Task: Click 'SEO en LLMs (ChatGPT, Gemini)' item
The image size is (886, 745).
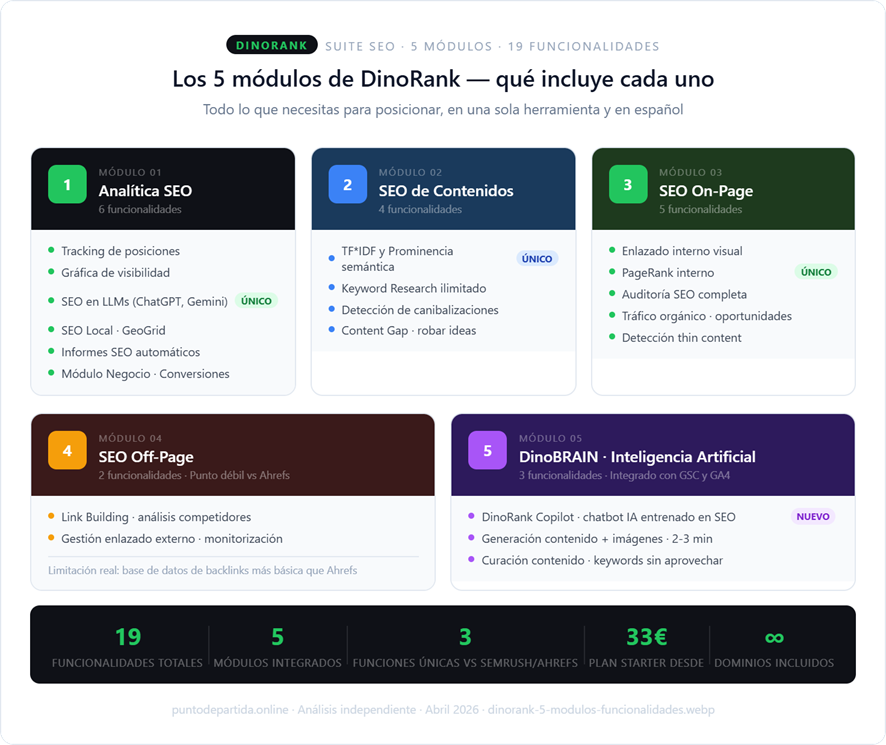Action: [144, 302]
